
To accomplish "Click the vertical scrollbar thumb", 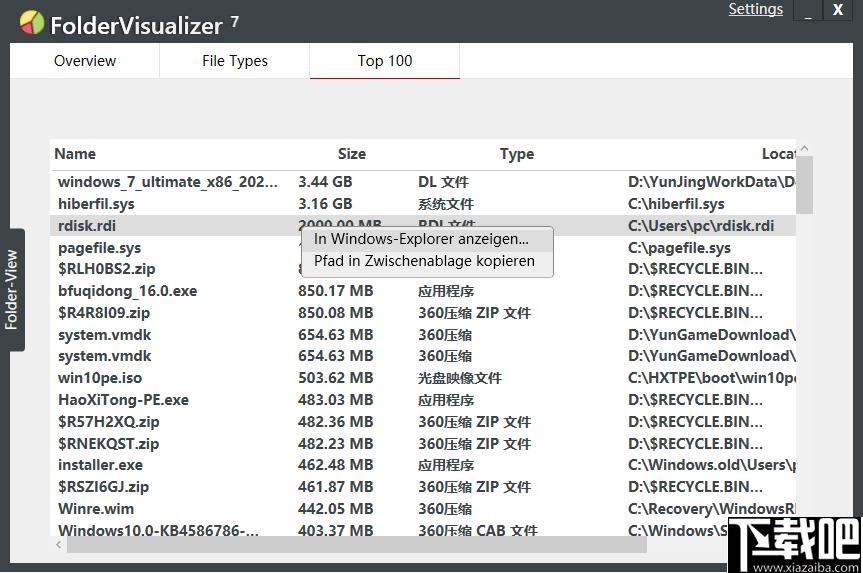I will point(804,185).
